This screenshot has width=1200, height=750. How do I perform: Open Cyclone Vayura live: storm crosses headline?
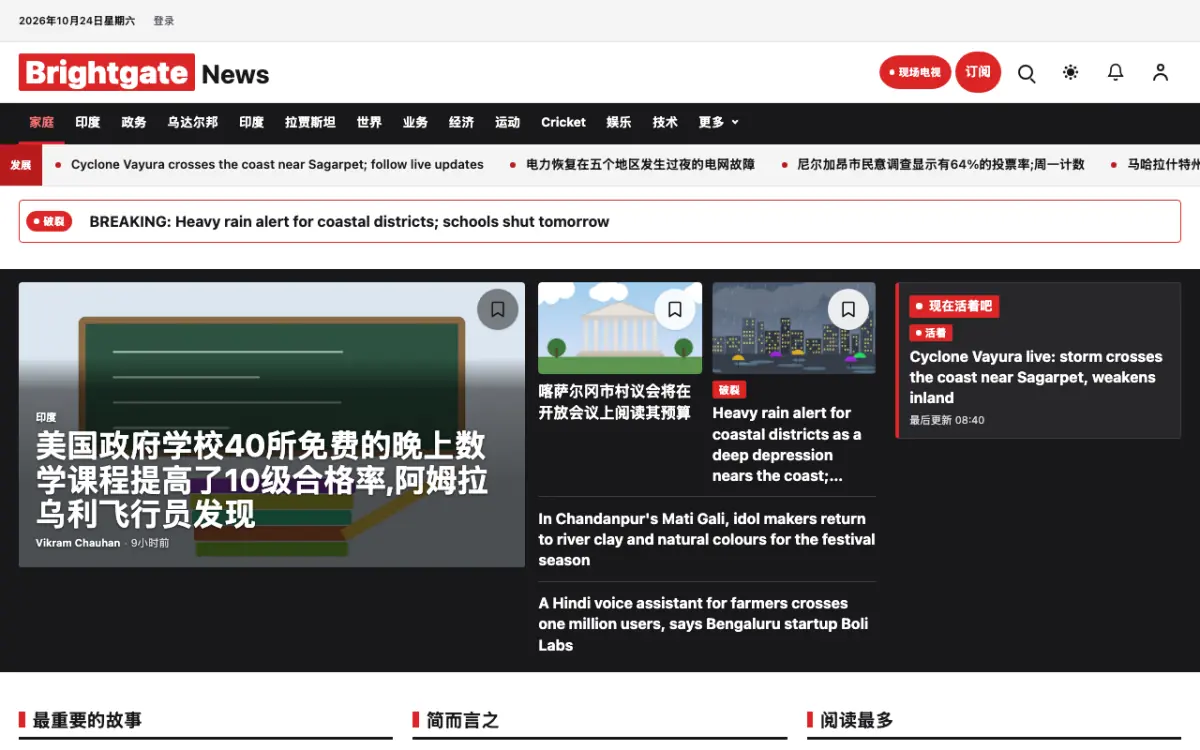(x=1036, y=377)
